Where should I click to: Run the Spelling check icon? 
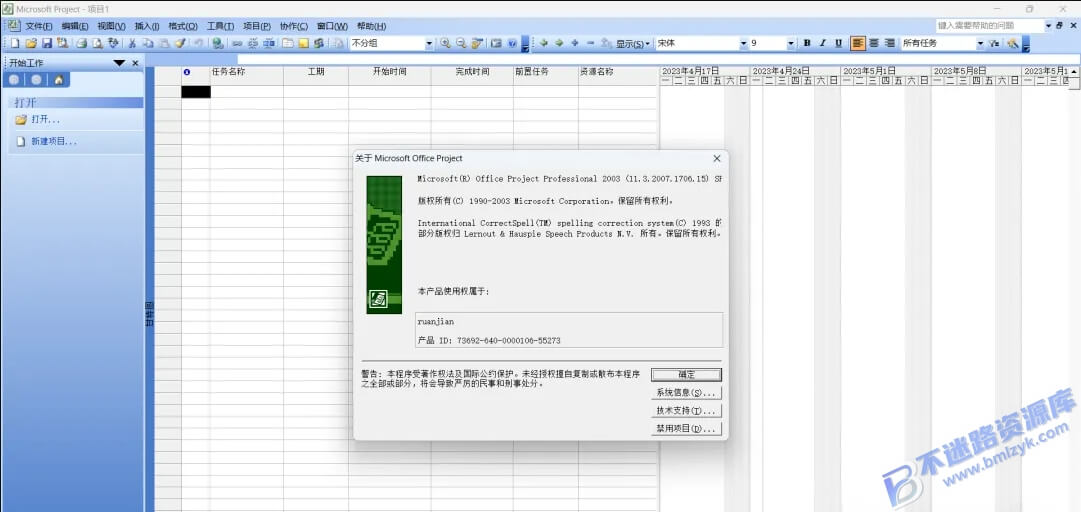[x=114, y=43]
